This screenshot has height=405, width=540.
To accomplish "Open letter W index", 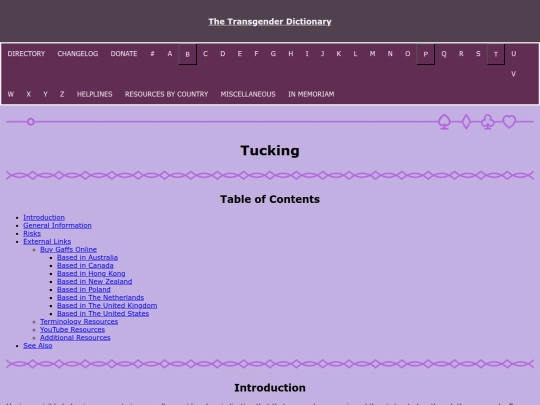I will (11, 94).
